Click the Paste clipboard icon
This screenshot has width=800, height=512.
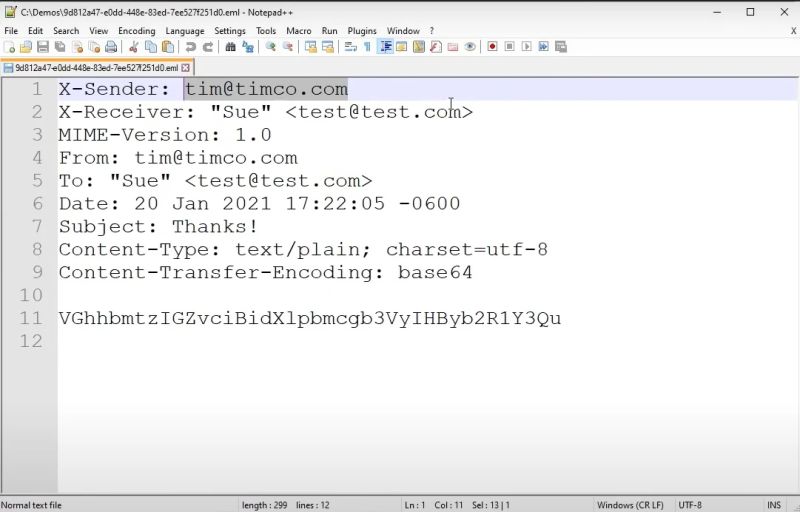click(167, 47)
